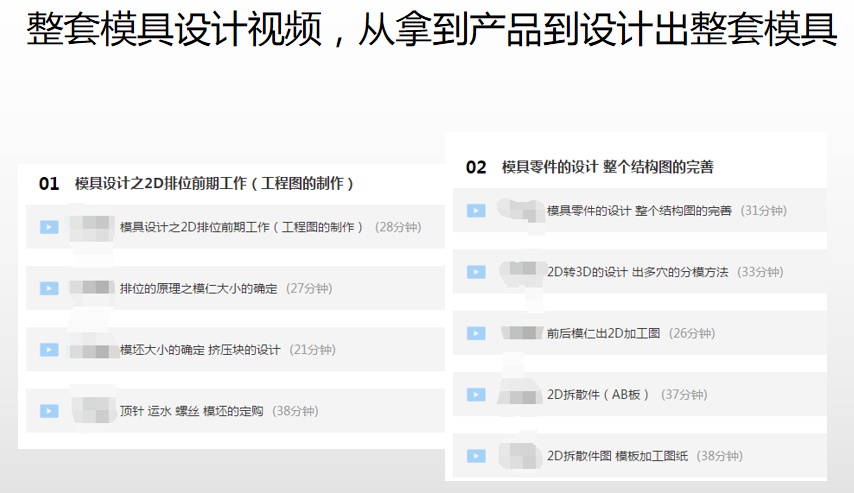The height and width of the screenshot is (493, 854).
Task: Click blurred tag beside 顶针 运水 螺丝
Action: (x=93, y=410)
